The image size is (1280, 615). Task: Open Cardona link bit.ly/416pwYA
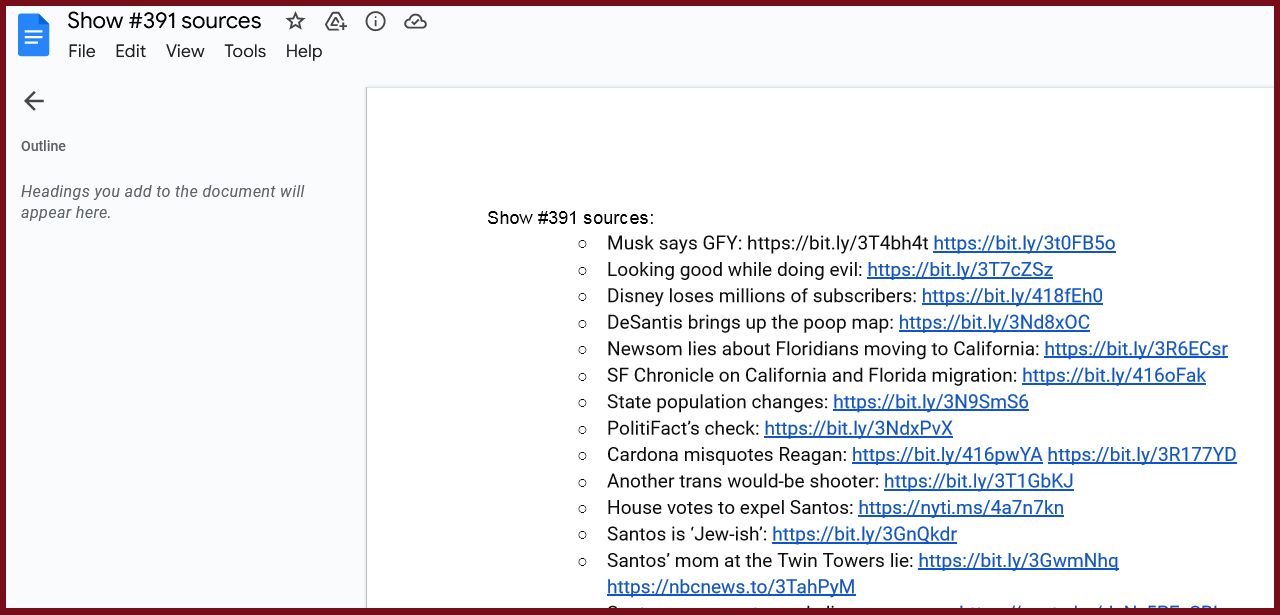[x=947, y=455]
